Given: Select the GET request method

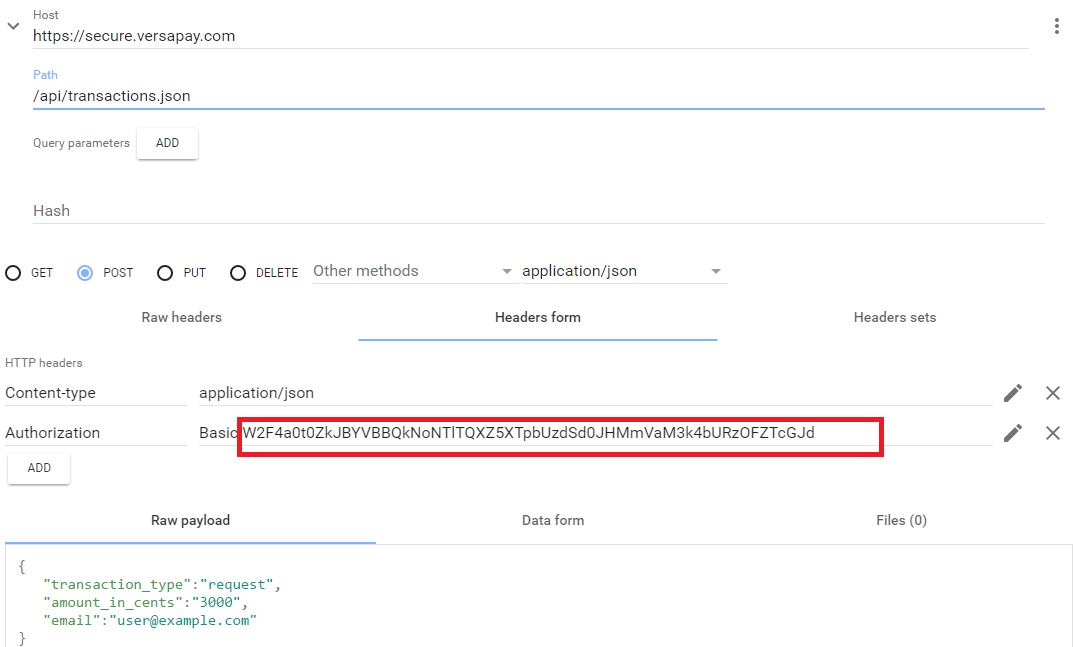Looking at the screenshot, I should [14, 272].
